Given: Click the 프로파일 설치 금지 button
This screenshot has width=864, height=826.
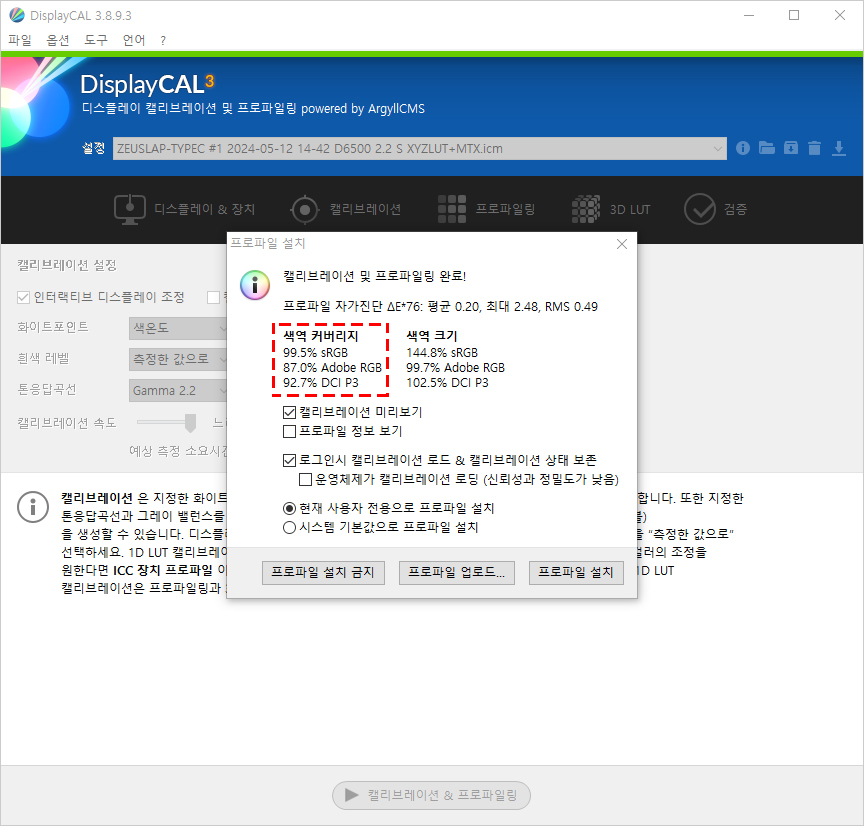Looking at the screenshot, I should tap(323, 573).
